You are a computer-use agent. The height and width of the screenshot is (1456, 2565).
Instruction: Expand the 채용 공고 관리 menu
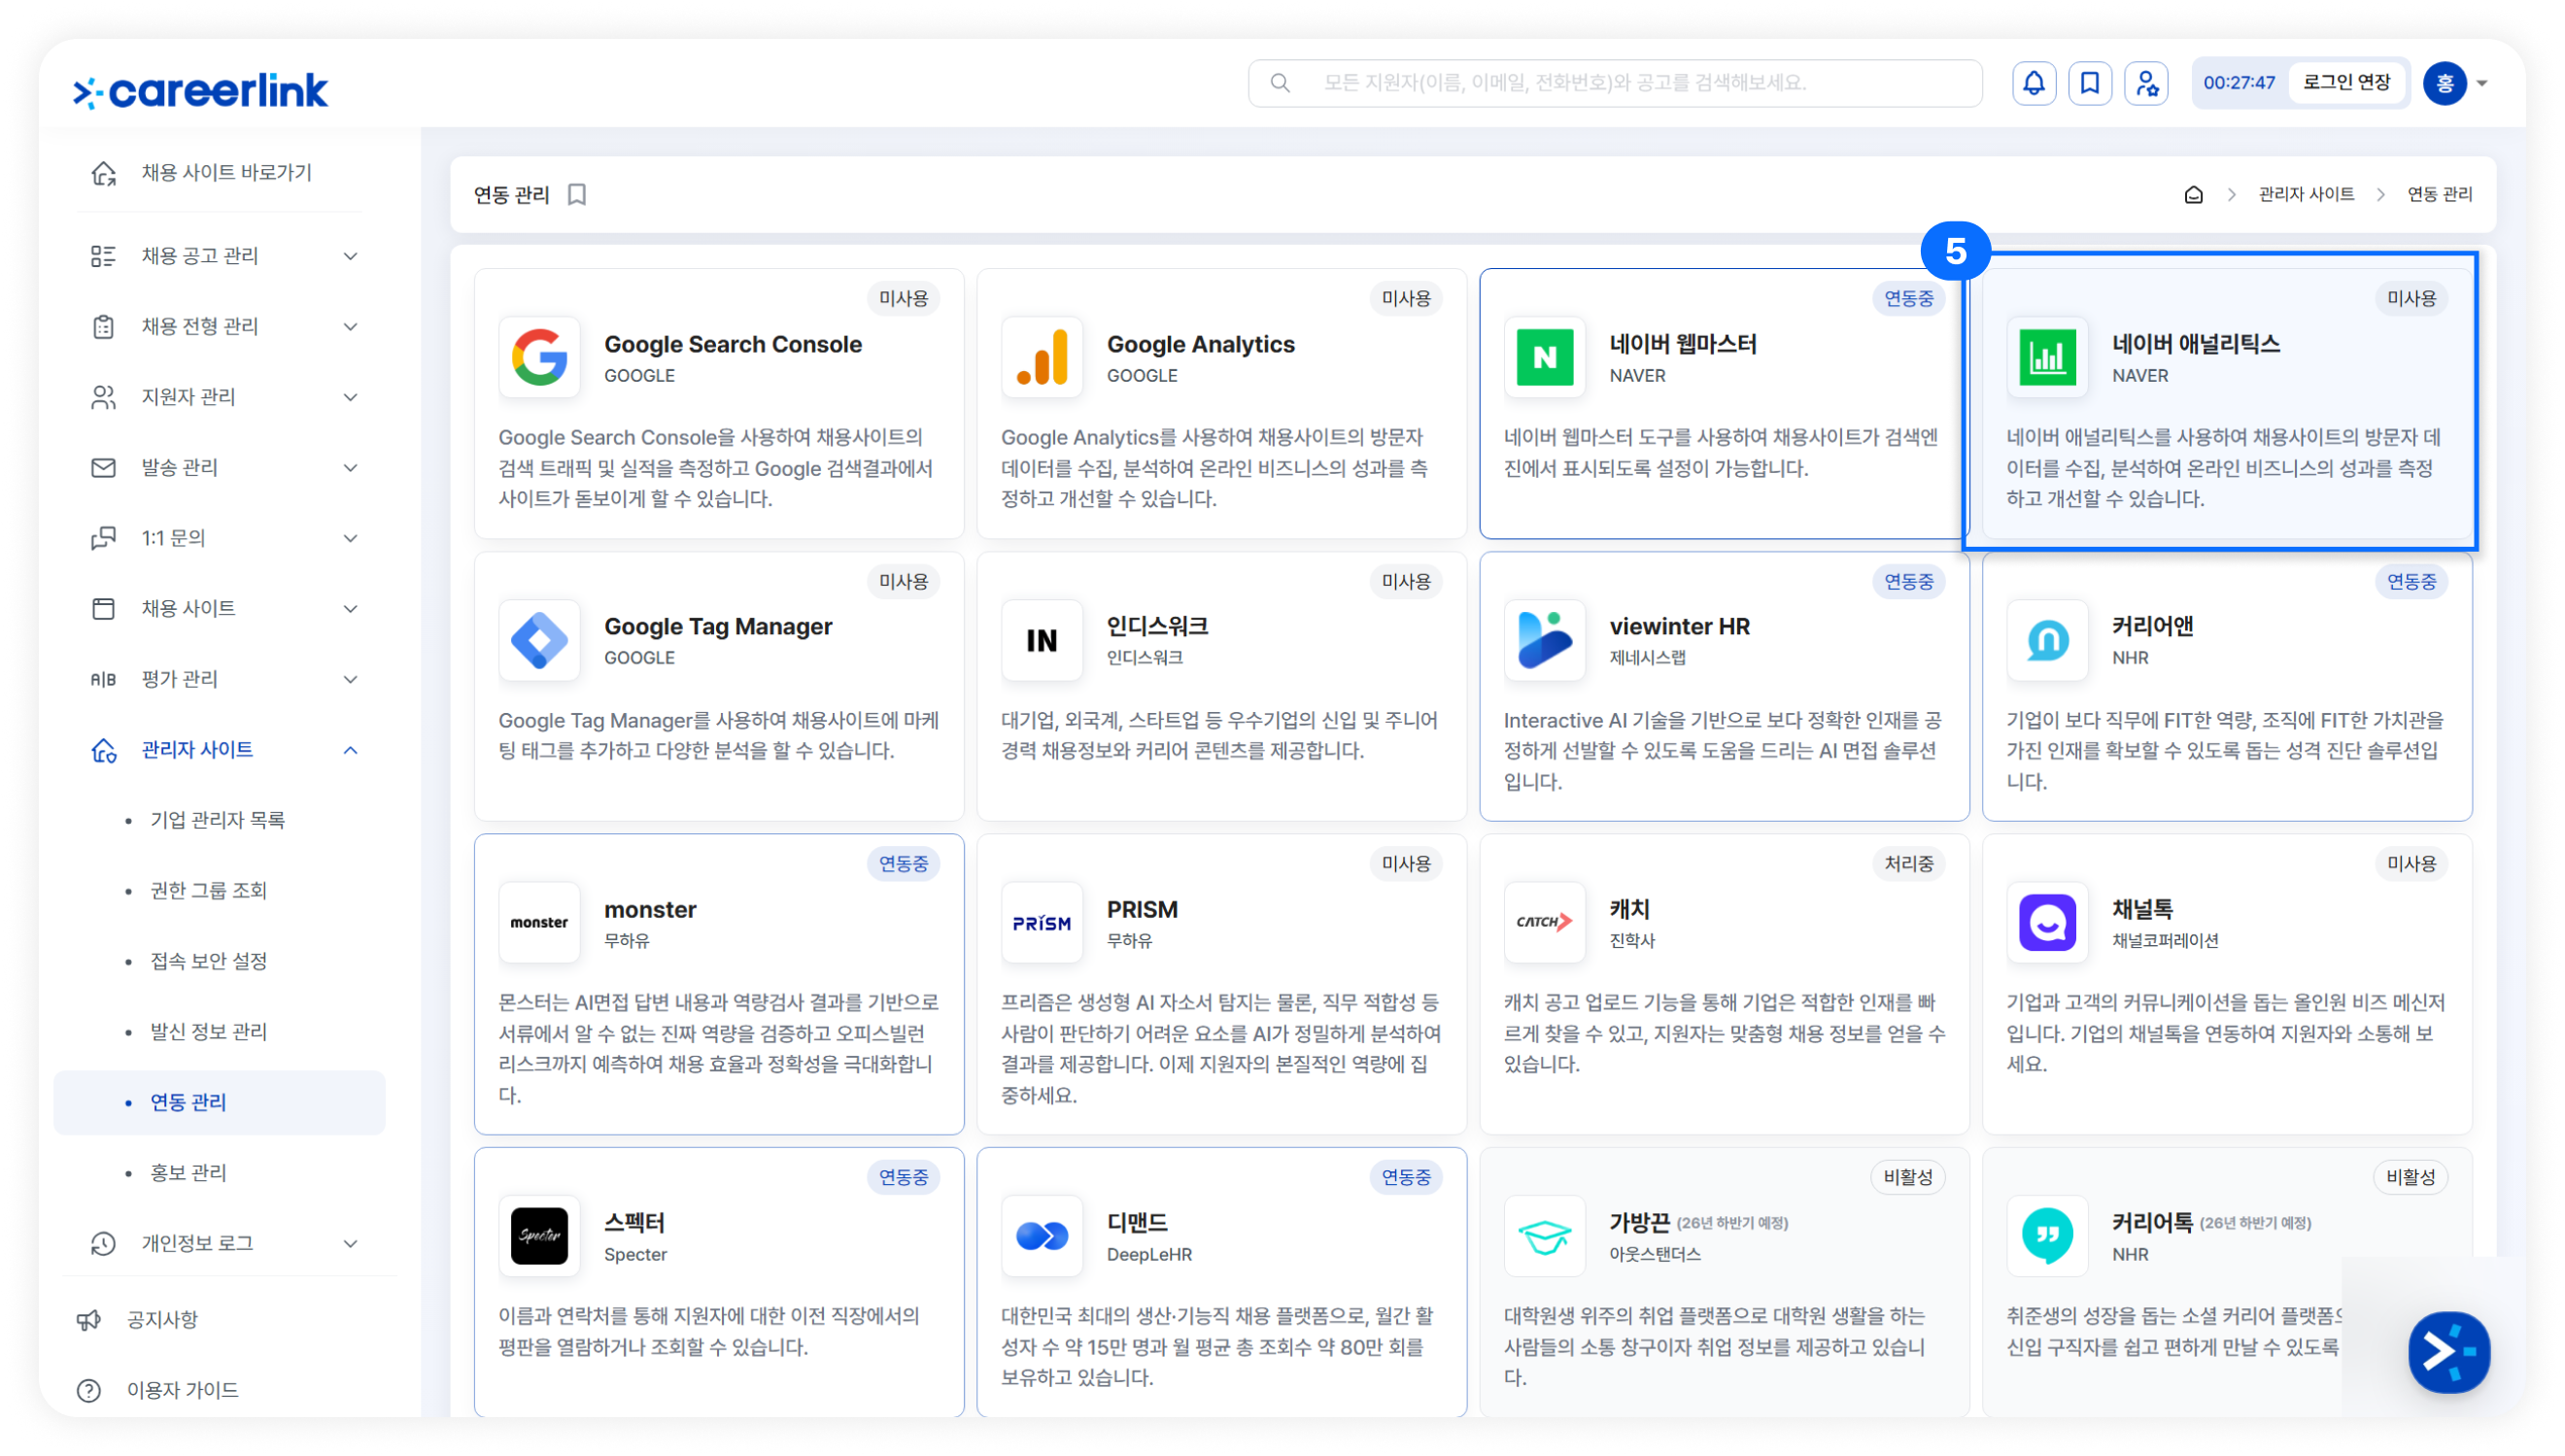350,256
